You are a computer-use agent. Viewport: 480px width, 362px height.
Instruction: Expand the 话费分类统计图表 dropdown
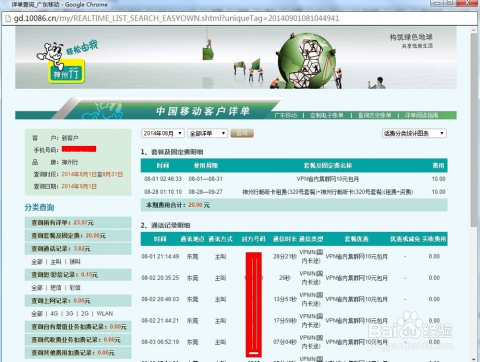(414, 133)
